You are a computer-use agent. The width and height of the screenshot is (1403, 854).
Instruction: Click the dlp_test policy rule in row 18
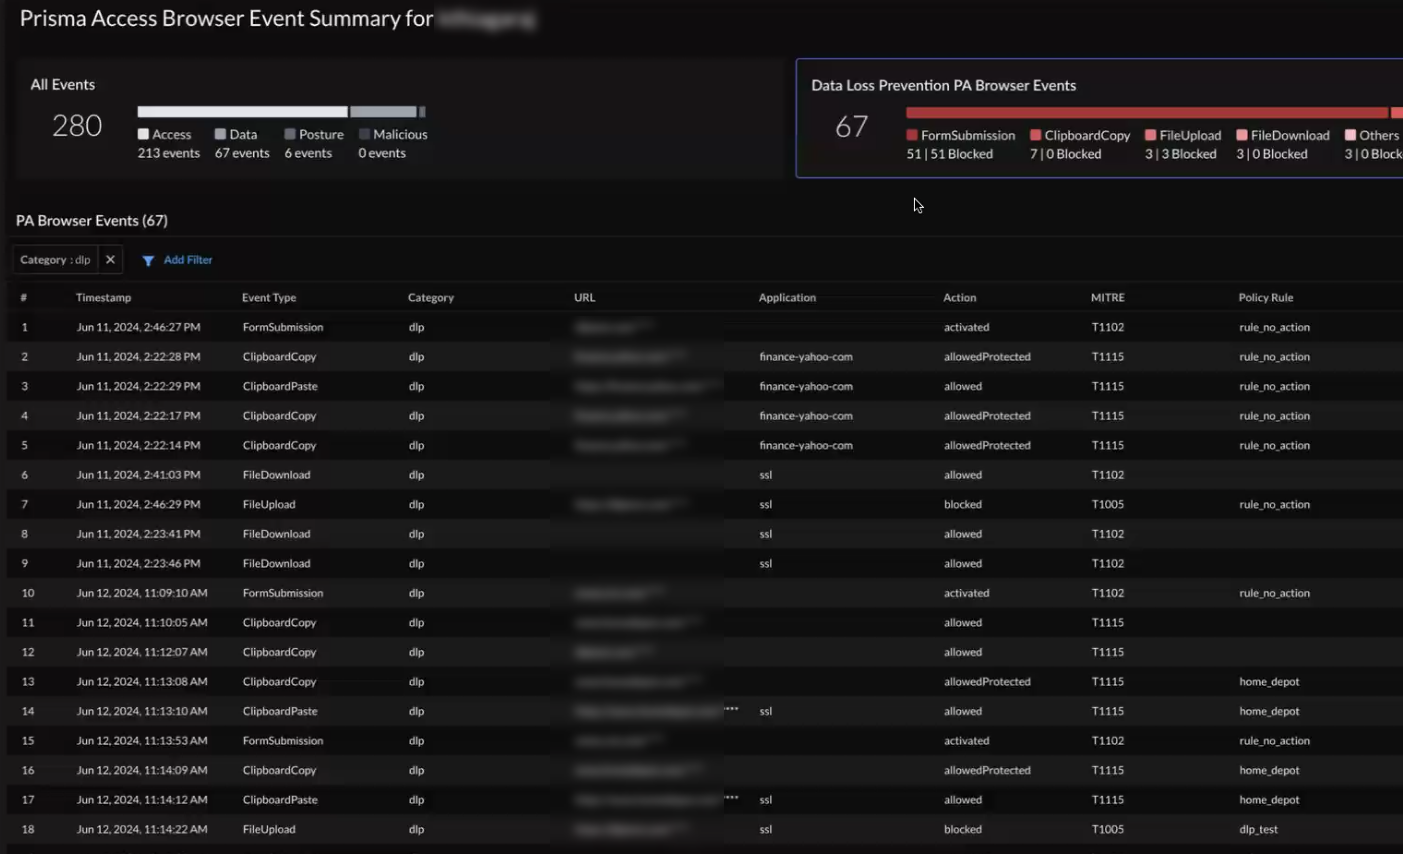pyautogui.click(x=1258, y=830)
